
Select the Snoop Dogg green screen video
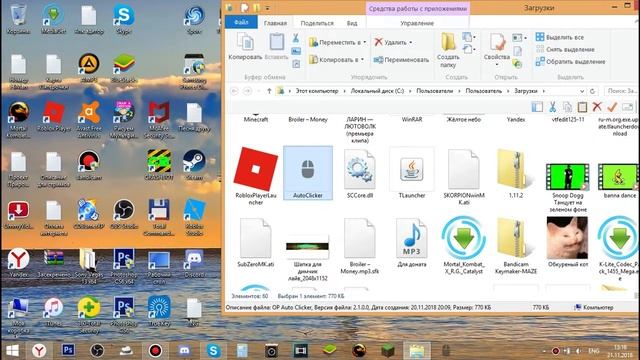(567, 187)
